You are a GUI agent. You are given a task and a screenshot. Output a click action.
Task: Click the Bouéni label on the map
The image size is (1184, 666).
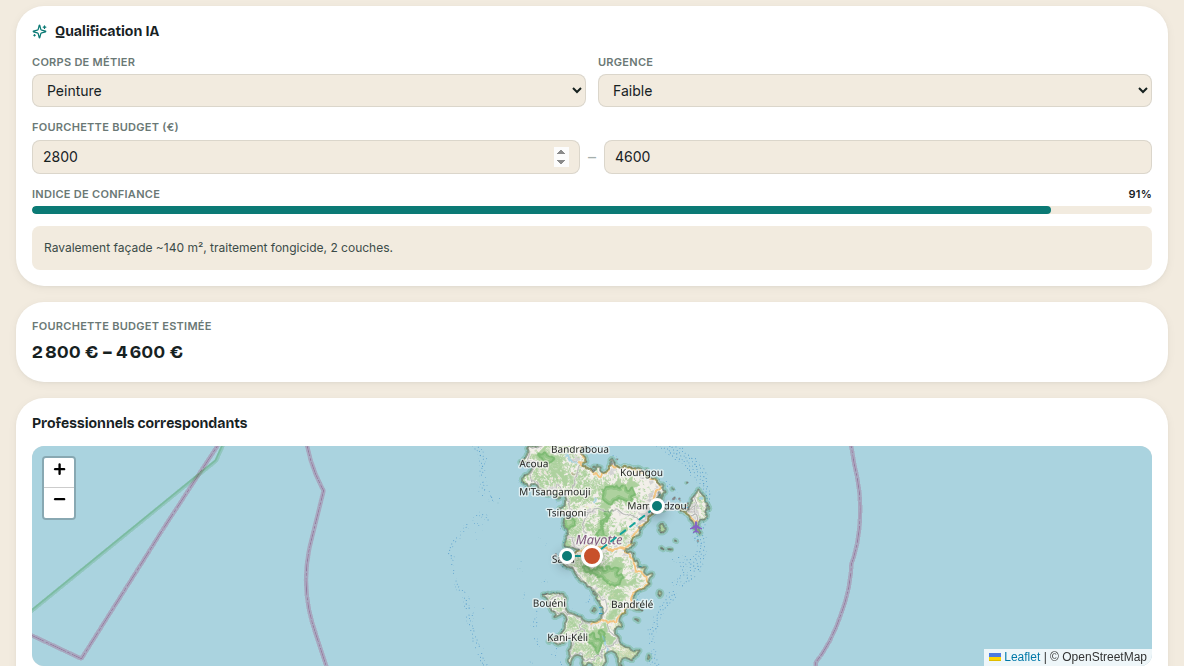(x=549, y=603)
